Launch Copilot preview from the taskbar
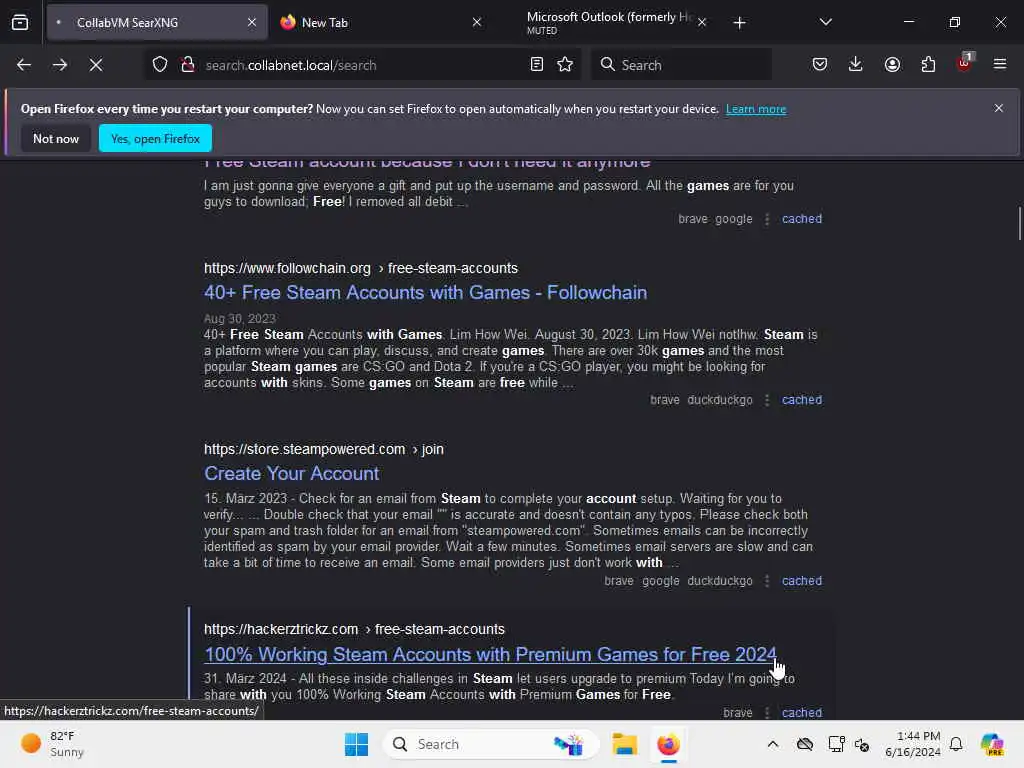Screen dimensions: 1024x768 (992, 744)
